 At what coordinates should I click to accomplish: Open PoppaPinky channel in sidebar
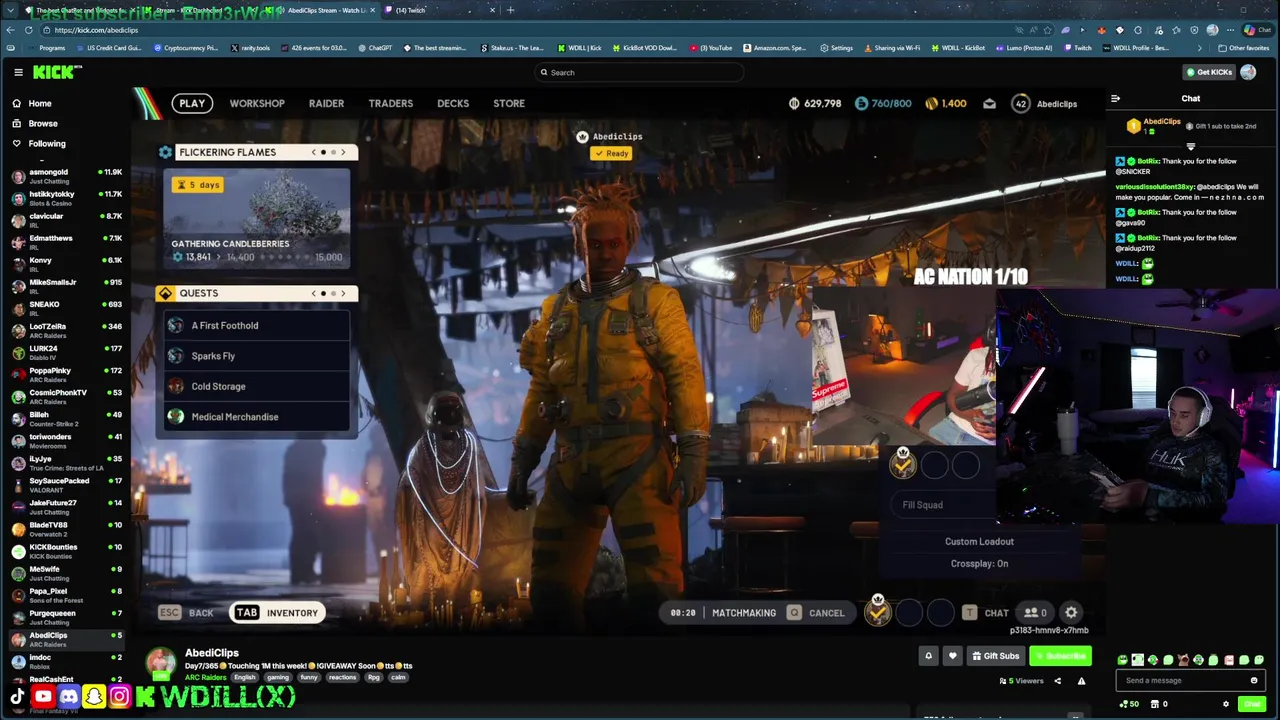tap(65, 374)
